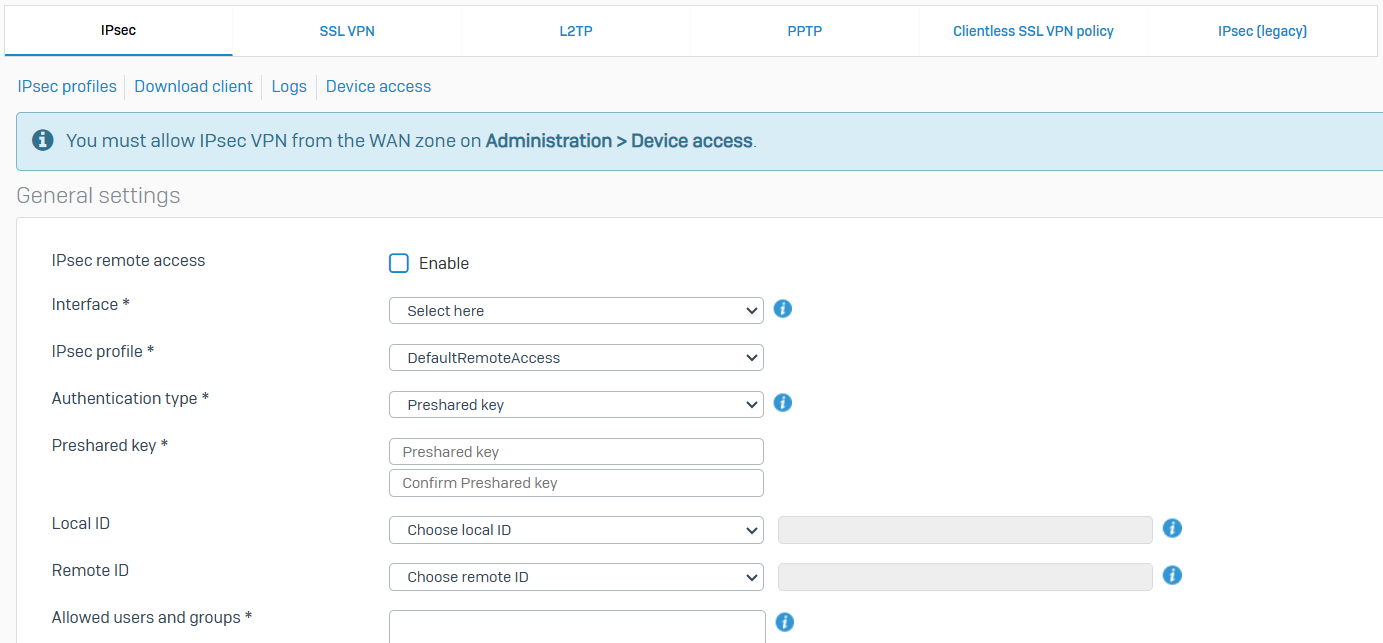Viewport: 1383px width, 643px height.
Task: Open the Interface dropdown
Action: point(575,311)
